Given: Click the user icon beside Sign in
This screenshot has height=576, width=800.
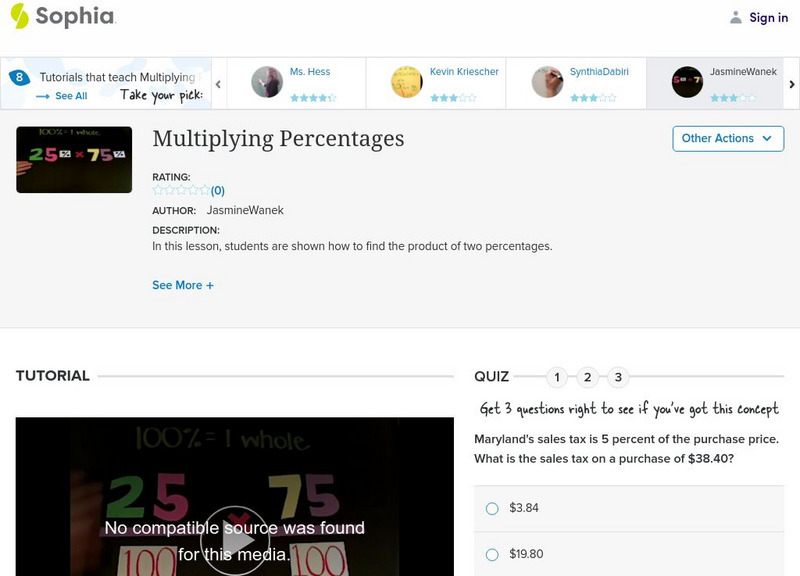Looking at the screenshot, I should (735, 17).
